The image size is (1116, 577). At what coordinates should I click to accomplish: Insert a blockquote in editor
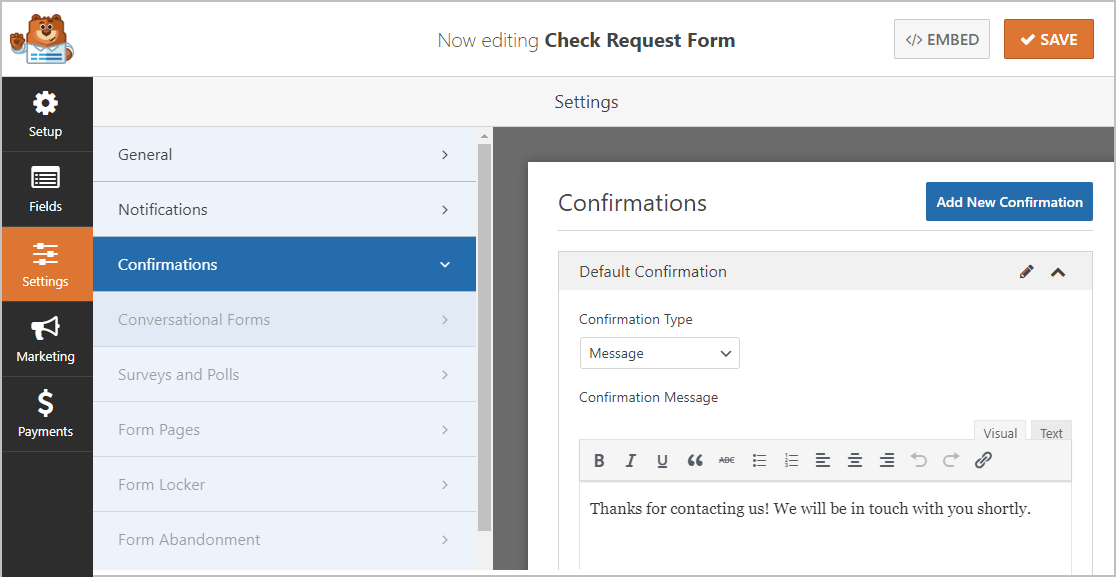(x=695, y=460)
